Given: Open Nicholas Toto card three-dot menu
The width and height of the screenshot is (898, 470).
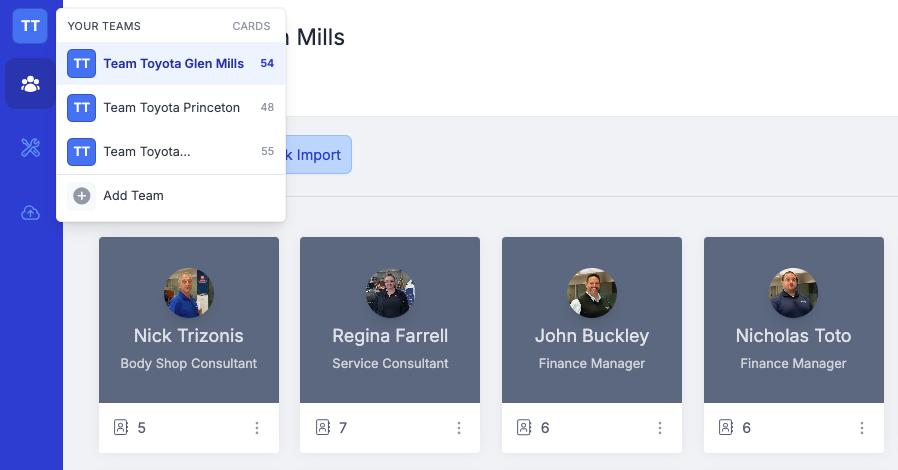Looking at the screenshot, I should pos(861,428).
